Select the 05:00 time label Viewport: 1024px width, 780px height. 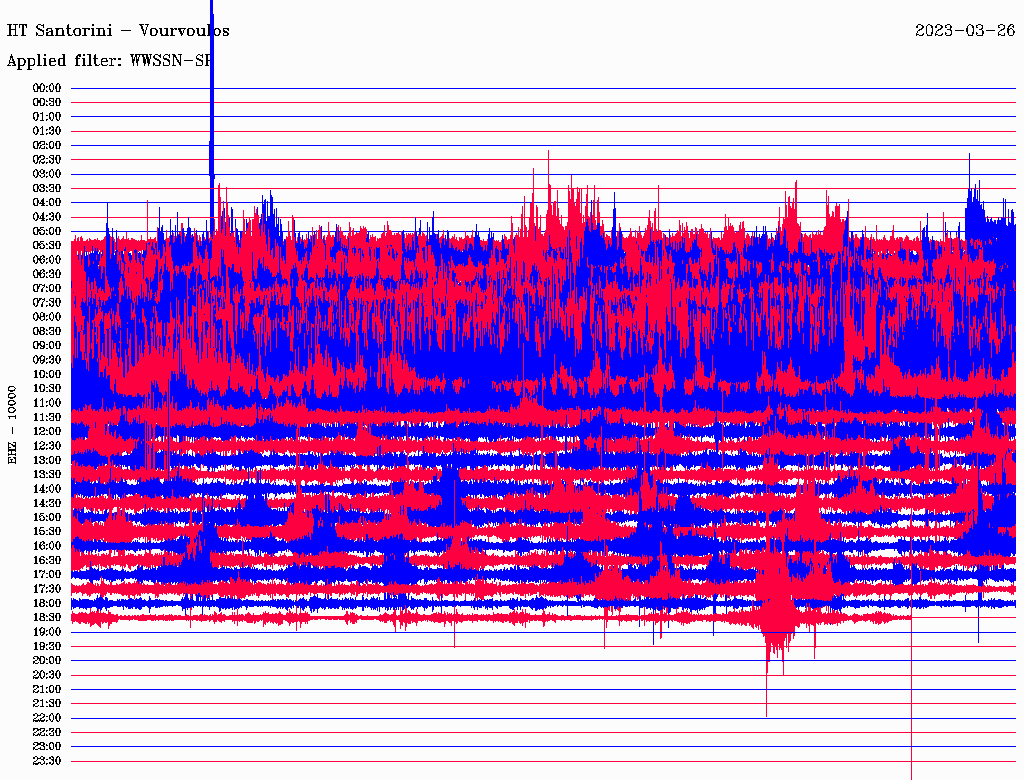[x=47, y=231]
